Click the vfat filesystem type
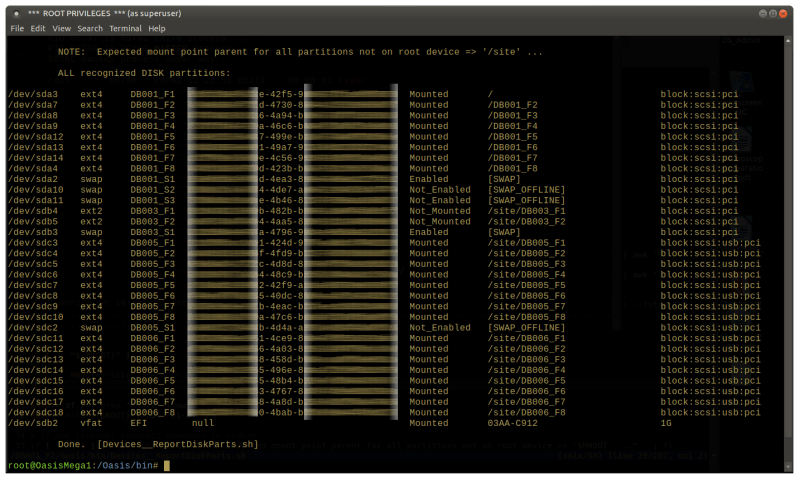The height and width of the screenshot is (479, 799). [x=91, y=423]
